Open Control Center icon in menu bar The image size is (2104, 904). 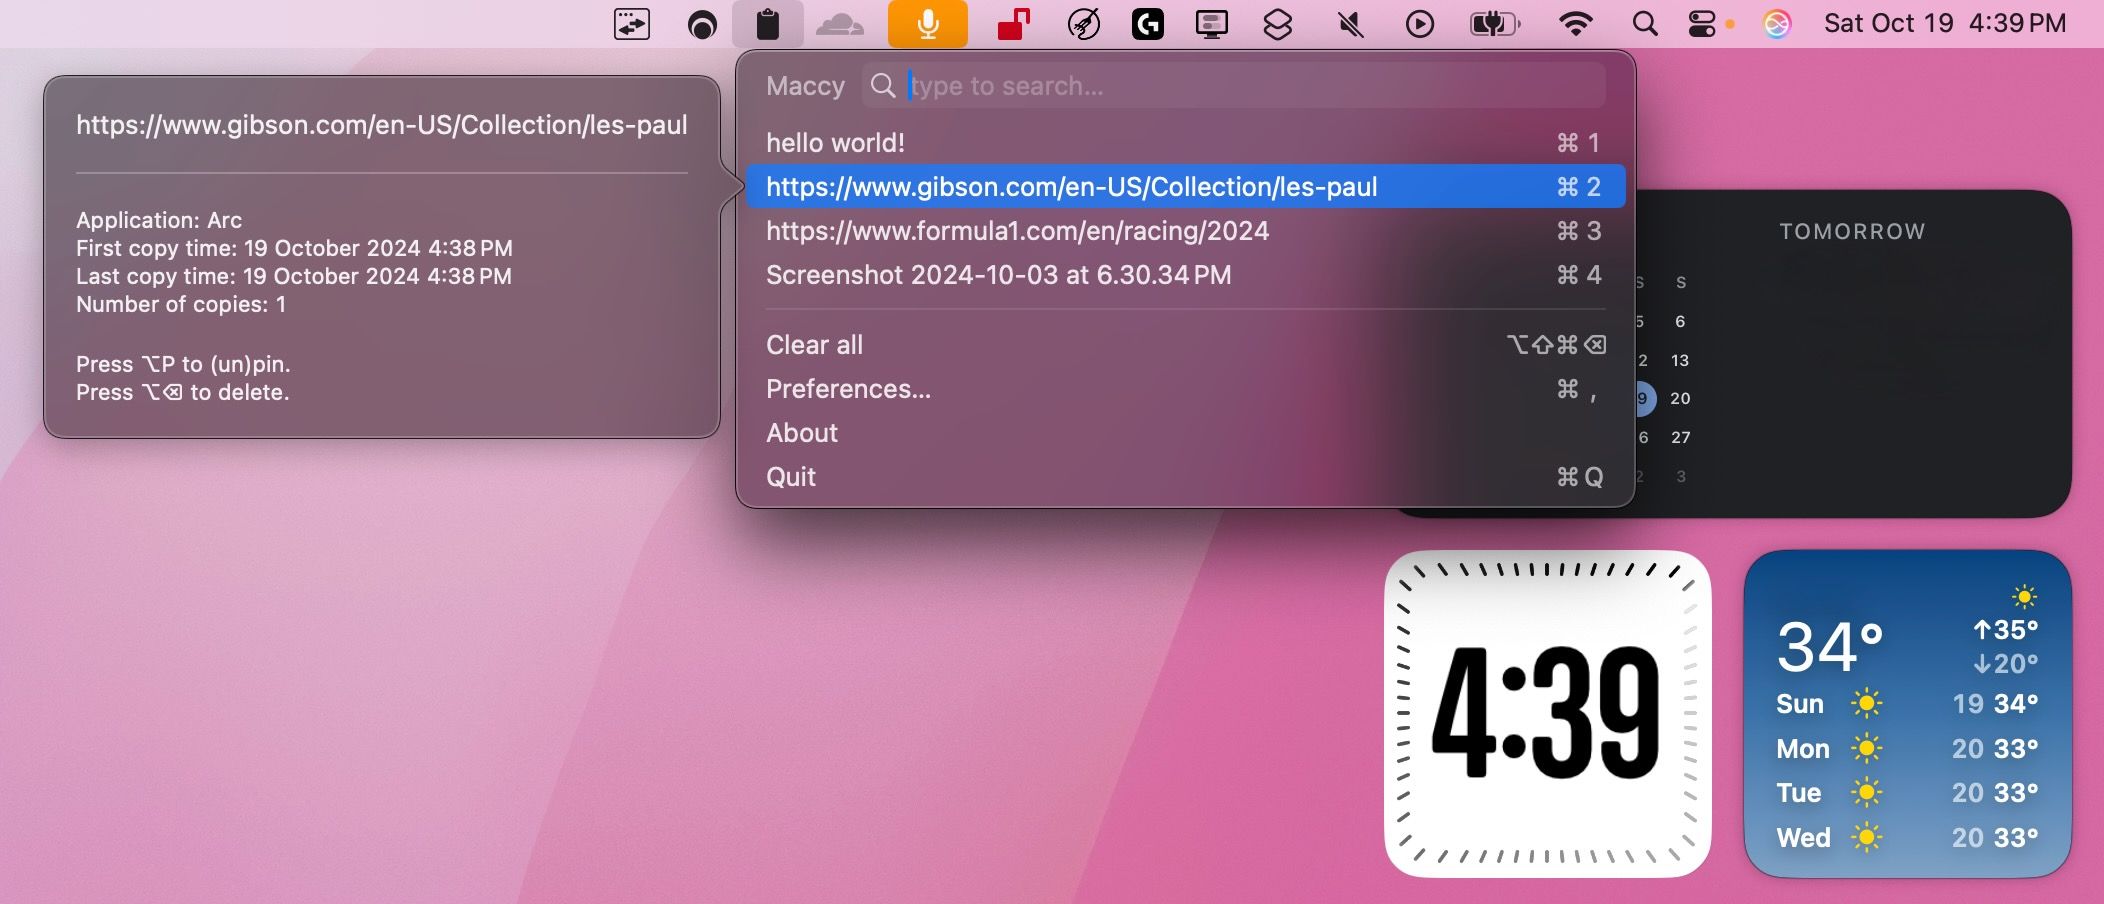pos(1702,24)
